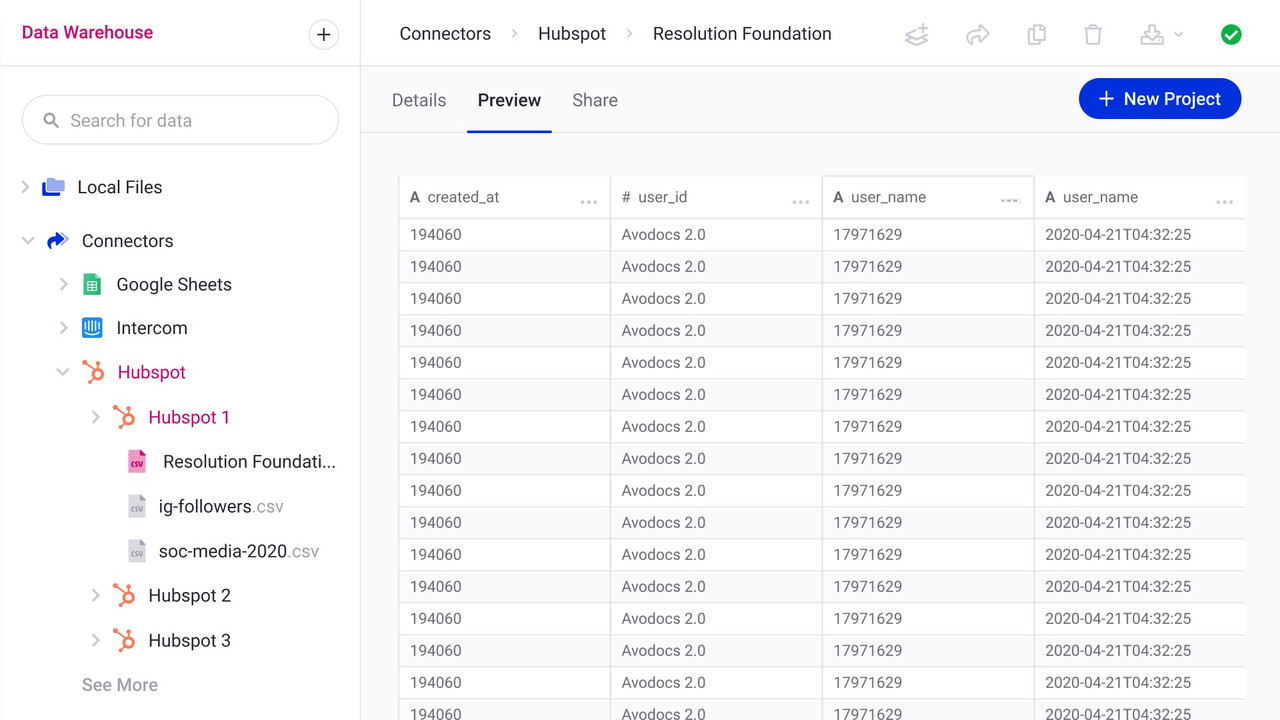Viewport: 1280px width, 720px height.
Task: Open the user_id column options menu
Action: (800, 201)
